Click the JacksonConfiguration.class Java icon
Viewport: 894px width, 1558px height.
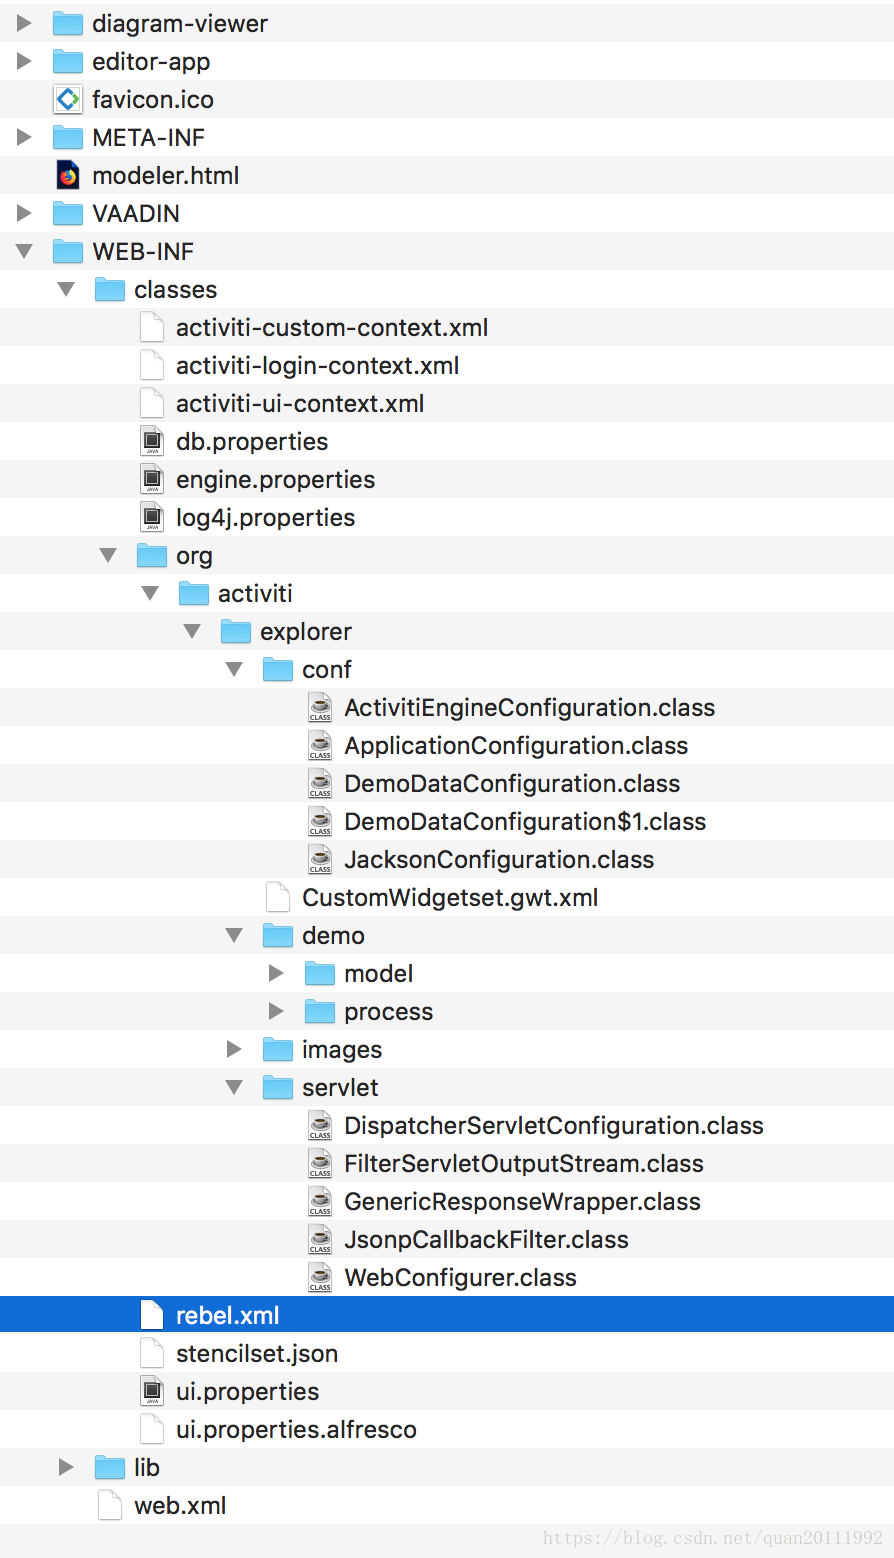[x=320, y=859]
